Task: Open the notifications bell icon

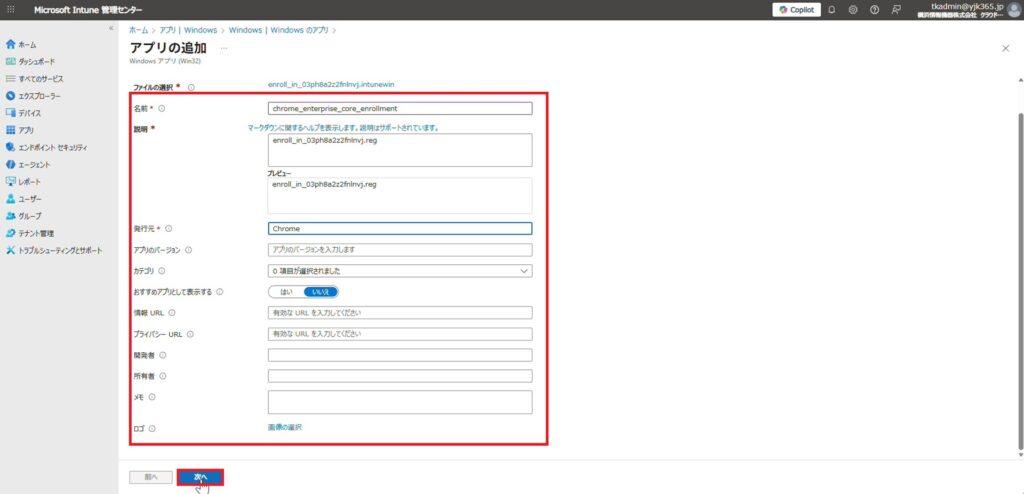Action: coord(831,9)
